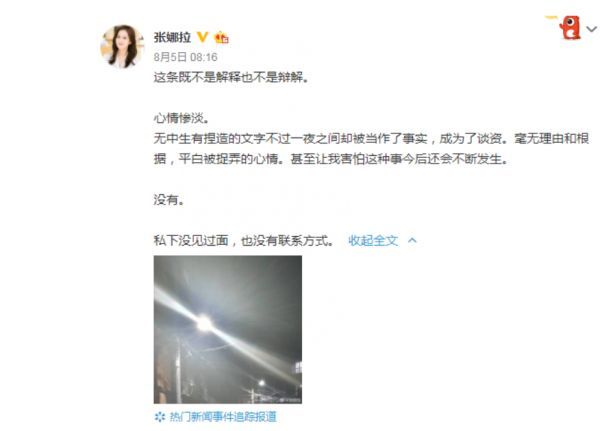Screen dimensions: 600x431
Task: Click the blue topic icon before 热门新闻
Action: pos(159,416)
